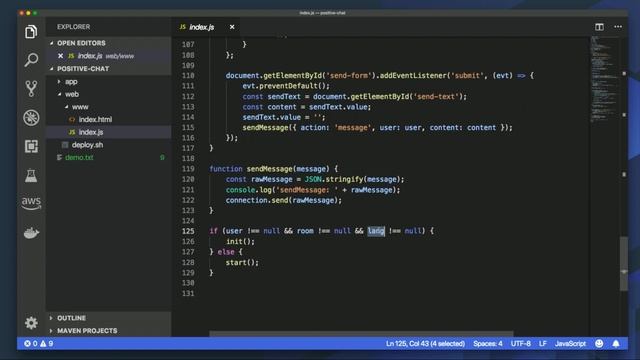Viewport: 640px width, 360px height.
Task: Open the Test beaker view
Action: coord(31,176)
